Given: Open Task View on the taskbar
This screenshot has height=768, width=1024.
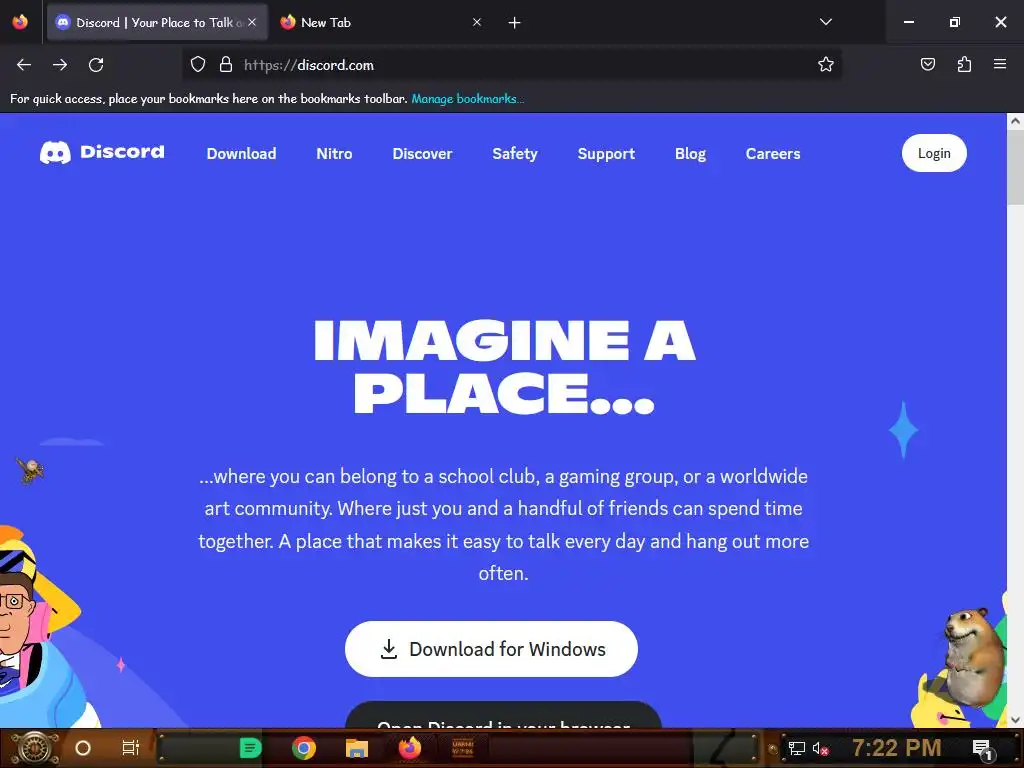Looking at the screenshot, I should pyautogui.click(x=131, y=748).
